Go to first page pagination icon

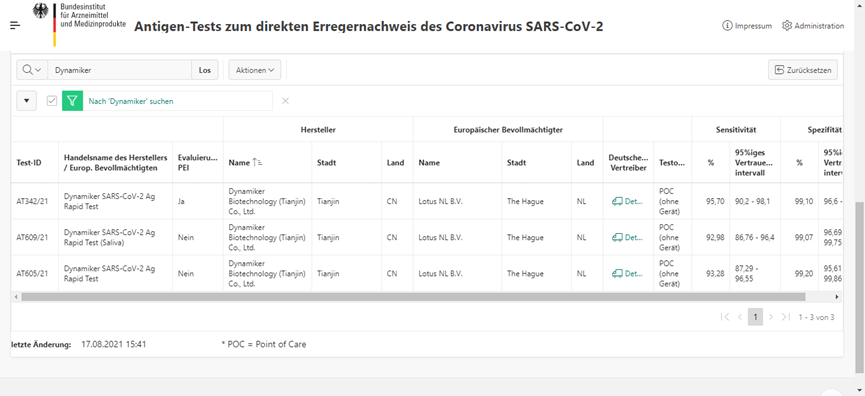pyautogui.click(x=725, y=317)
